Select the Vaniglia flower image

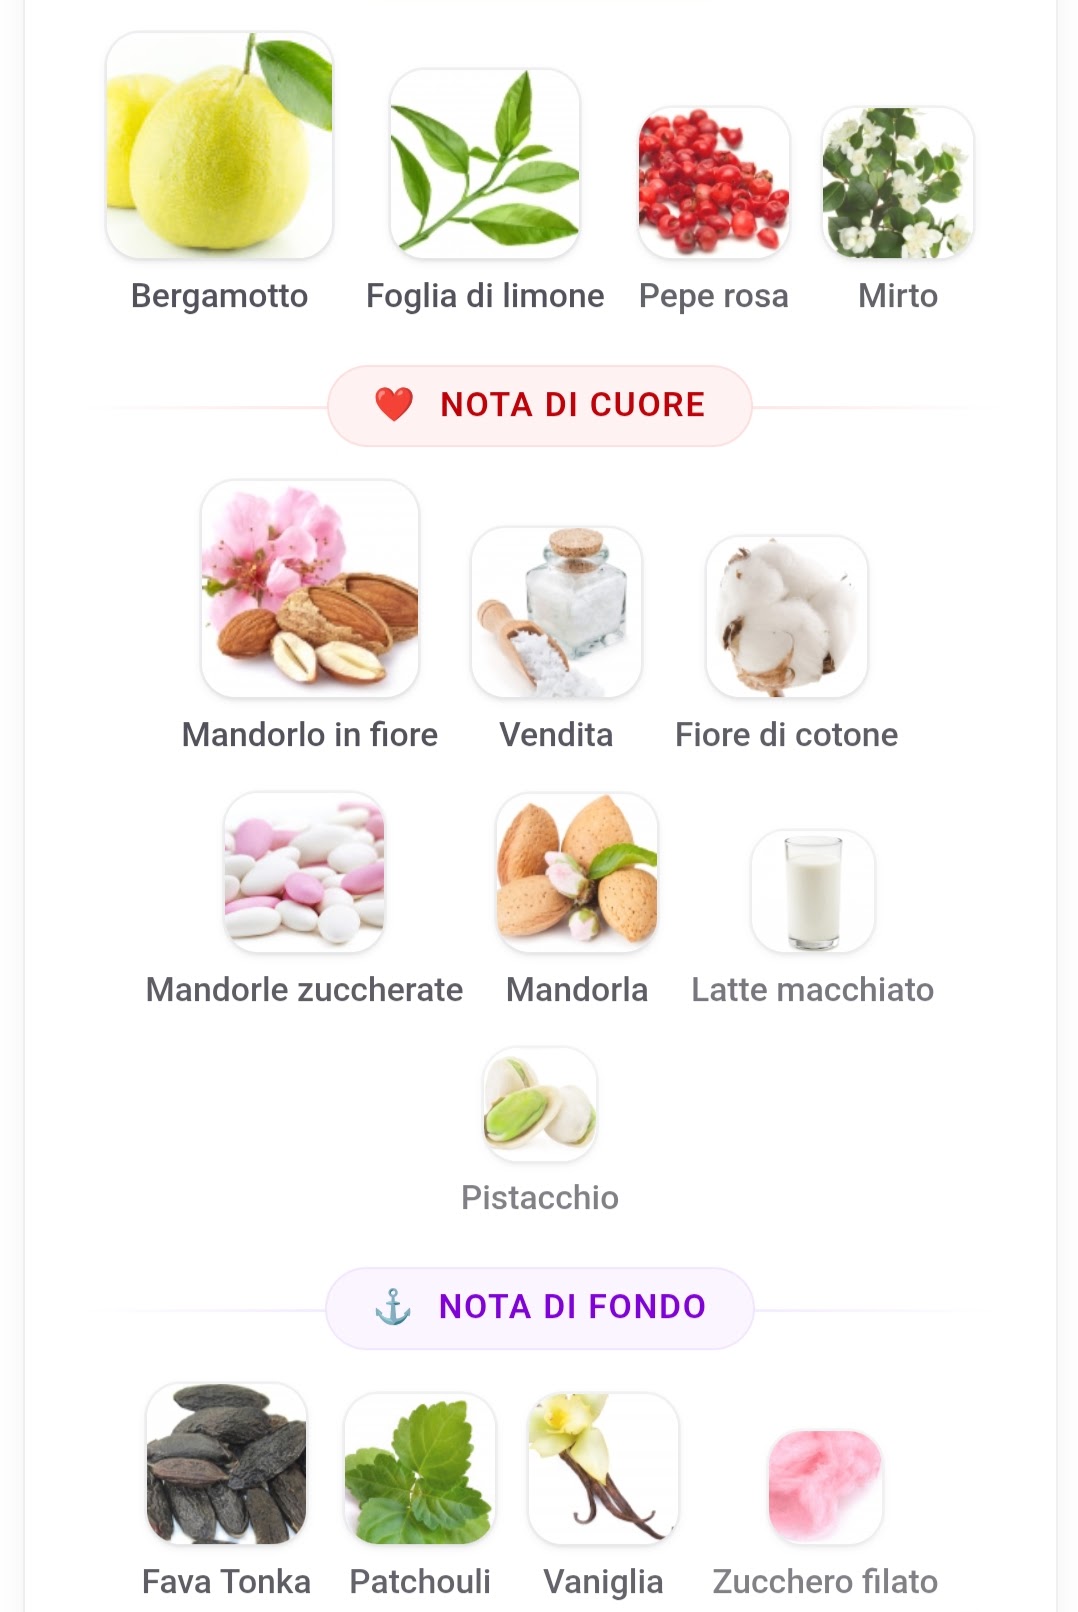(x=603, y=1469)
